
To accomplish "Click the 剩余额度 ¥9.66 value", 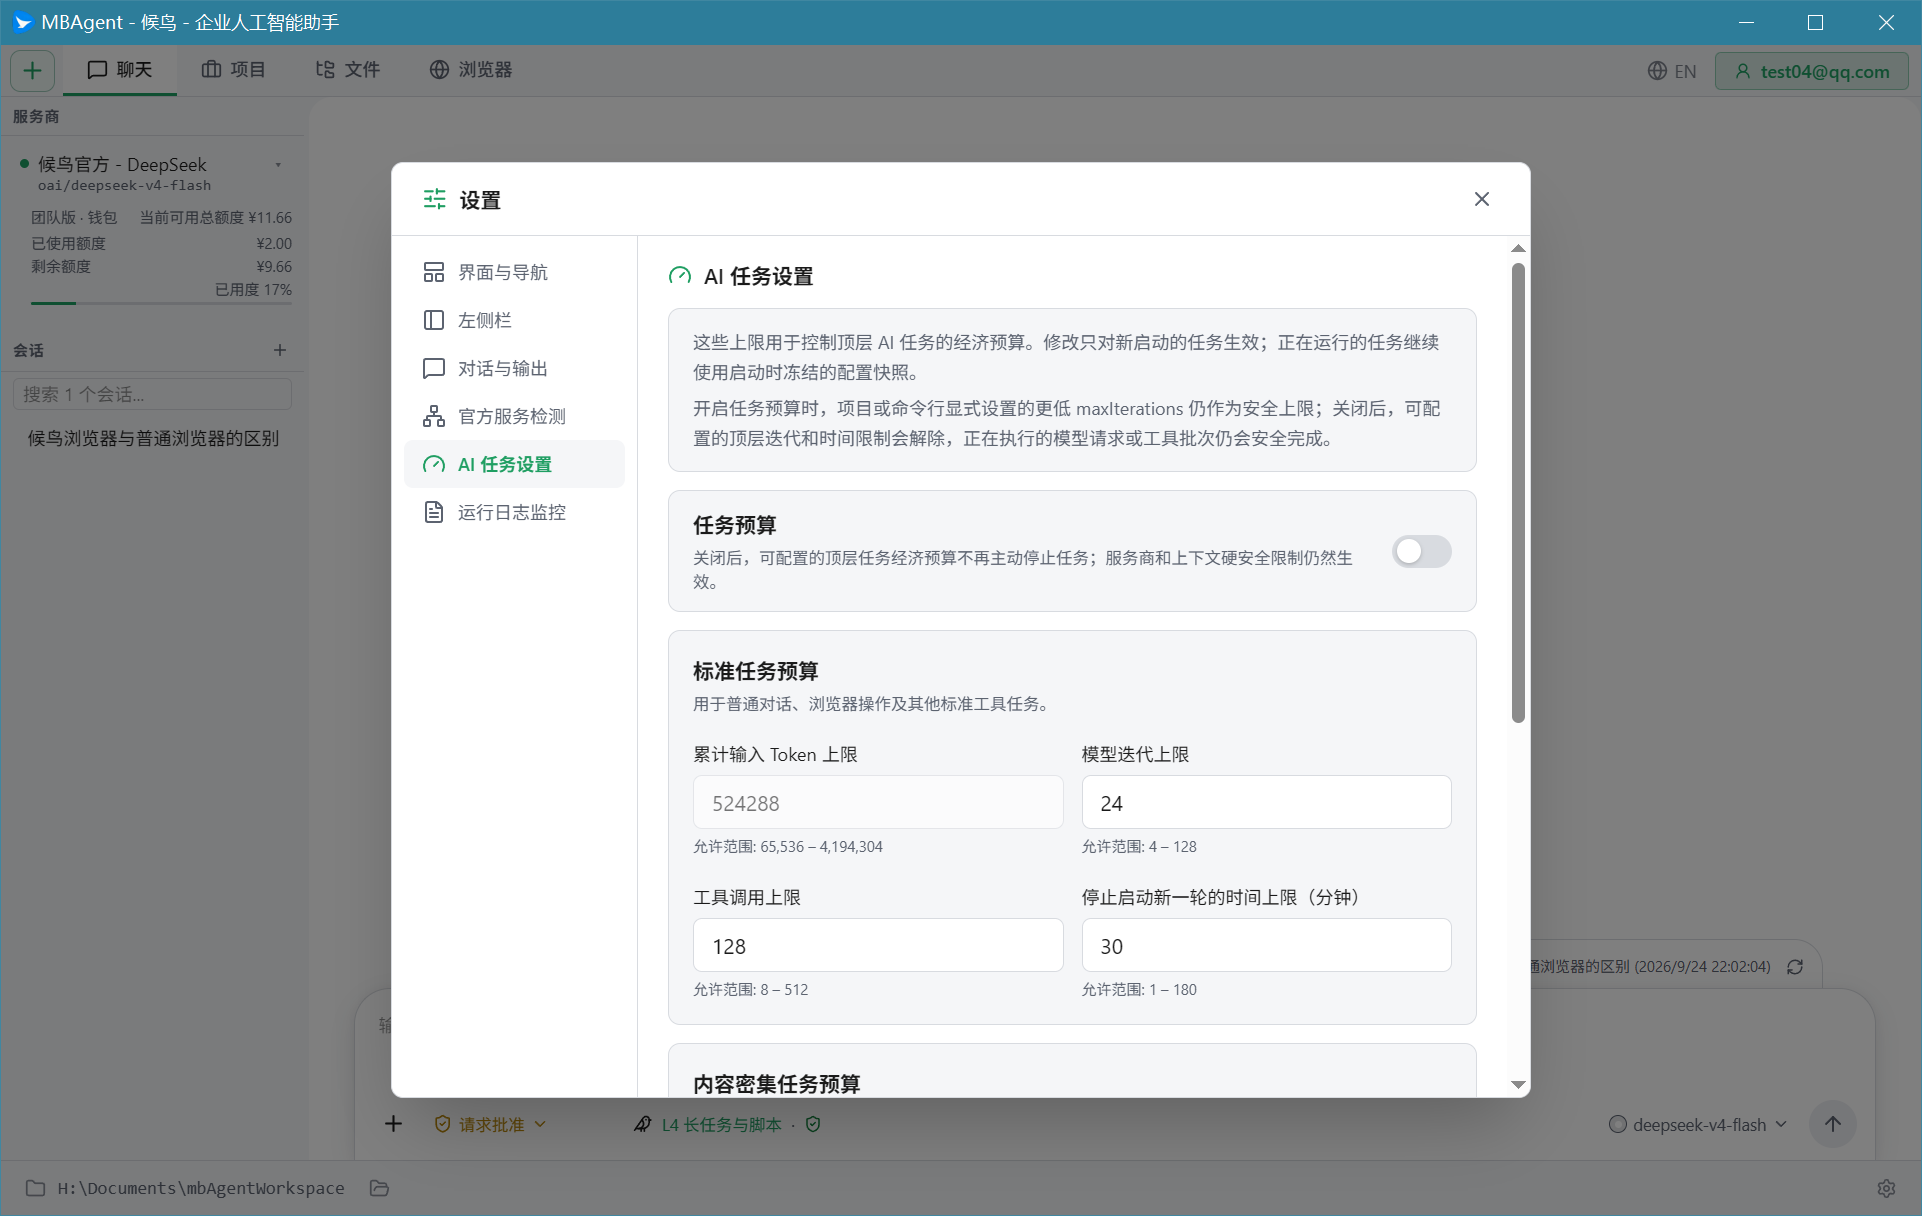I will click(x=274, y=267).
